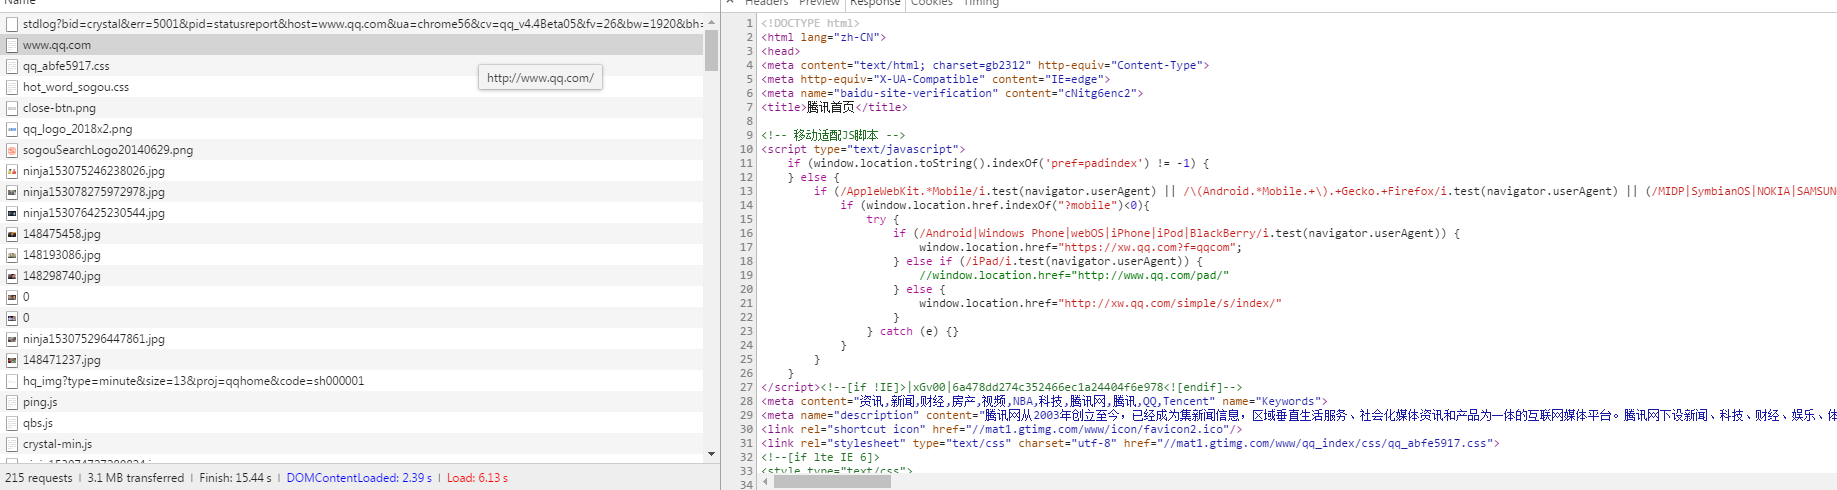The image size is (1837, 490).
Task: Click the red 'Load: 6.13 s' text
Action: pos(477,478)
